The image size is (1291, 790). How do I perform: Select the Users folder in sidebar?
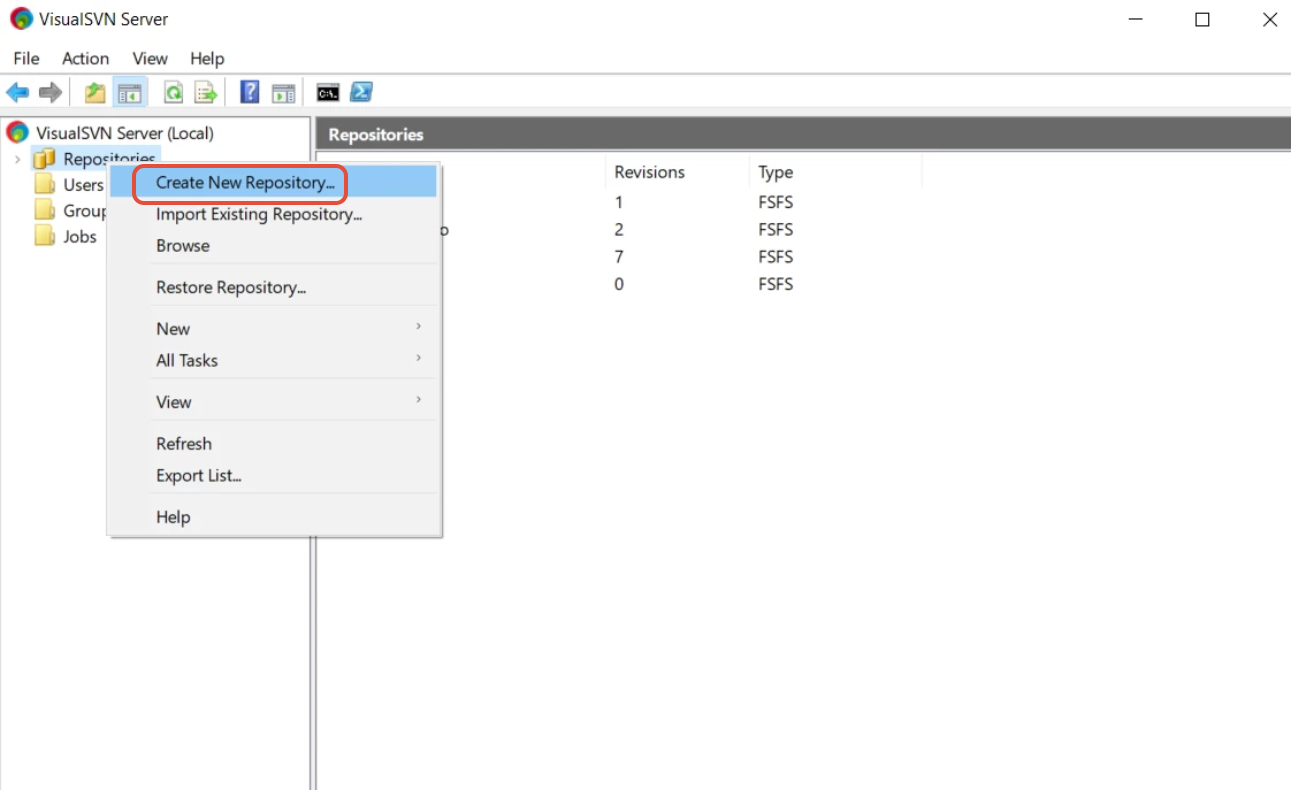[x=84, y=184]
